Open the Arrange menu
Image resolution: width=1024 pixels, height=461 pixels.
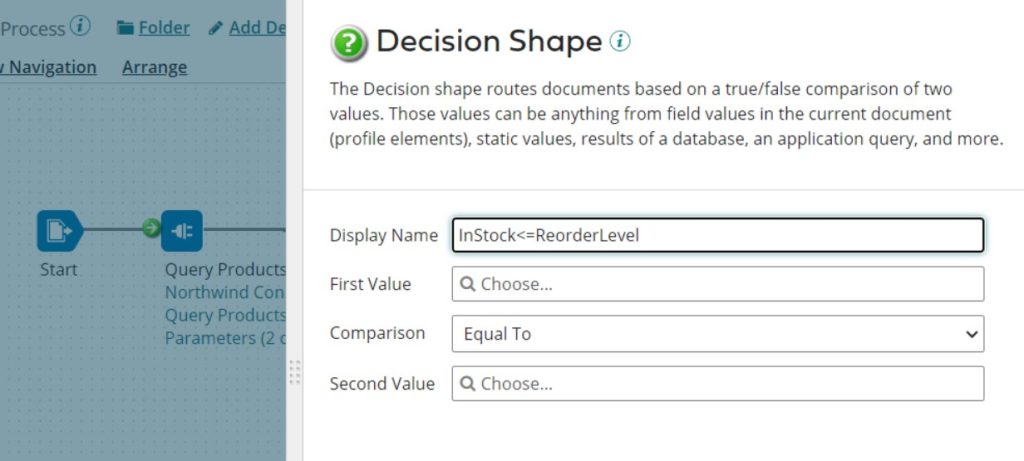pyautogui.click(x=154, y=67)
